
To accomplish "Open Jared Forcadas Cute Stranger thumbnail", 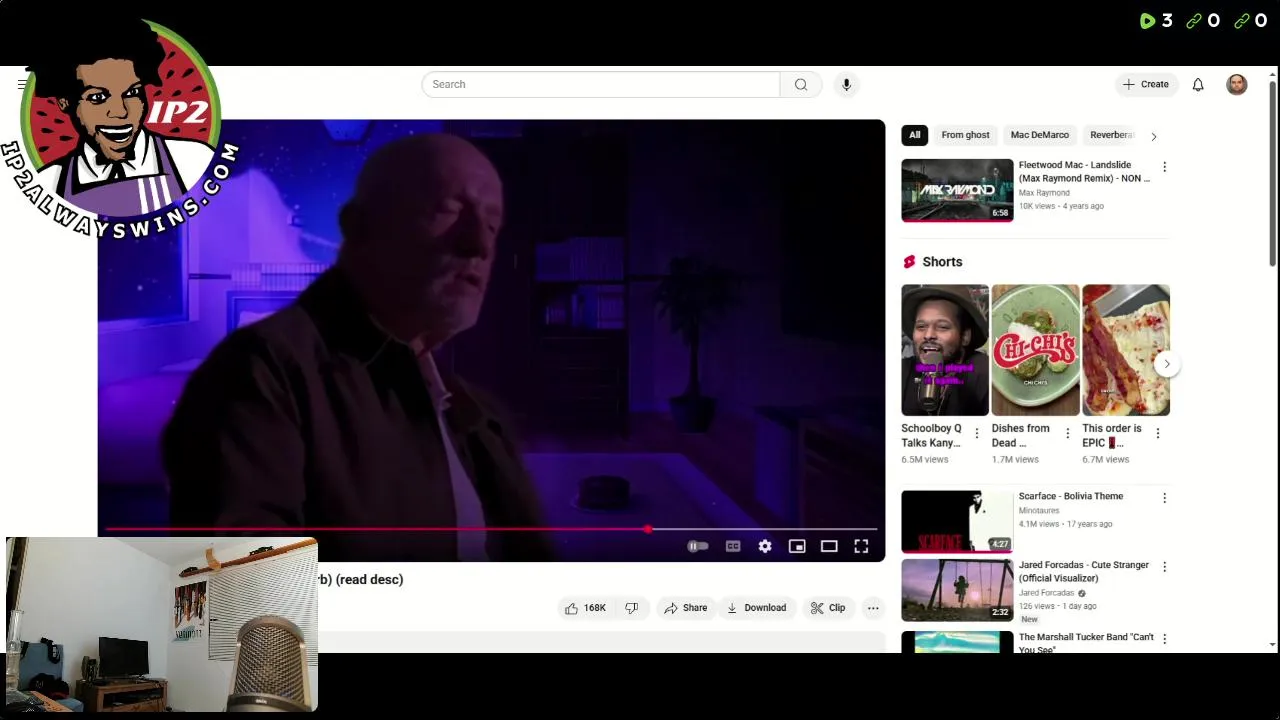I will coord(957,590).
